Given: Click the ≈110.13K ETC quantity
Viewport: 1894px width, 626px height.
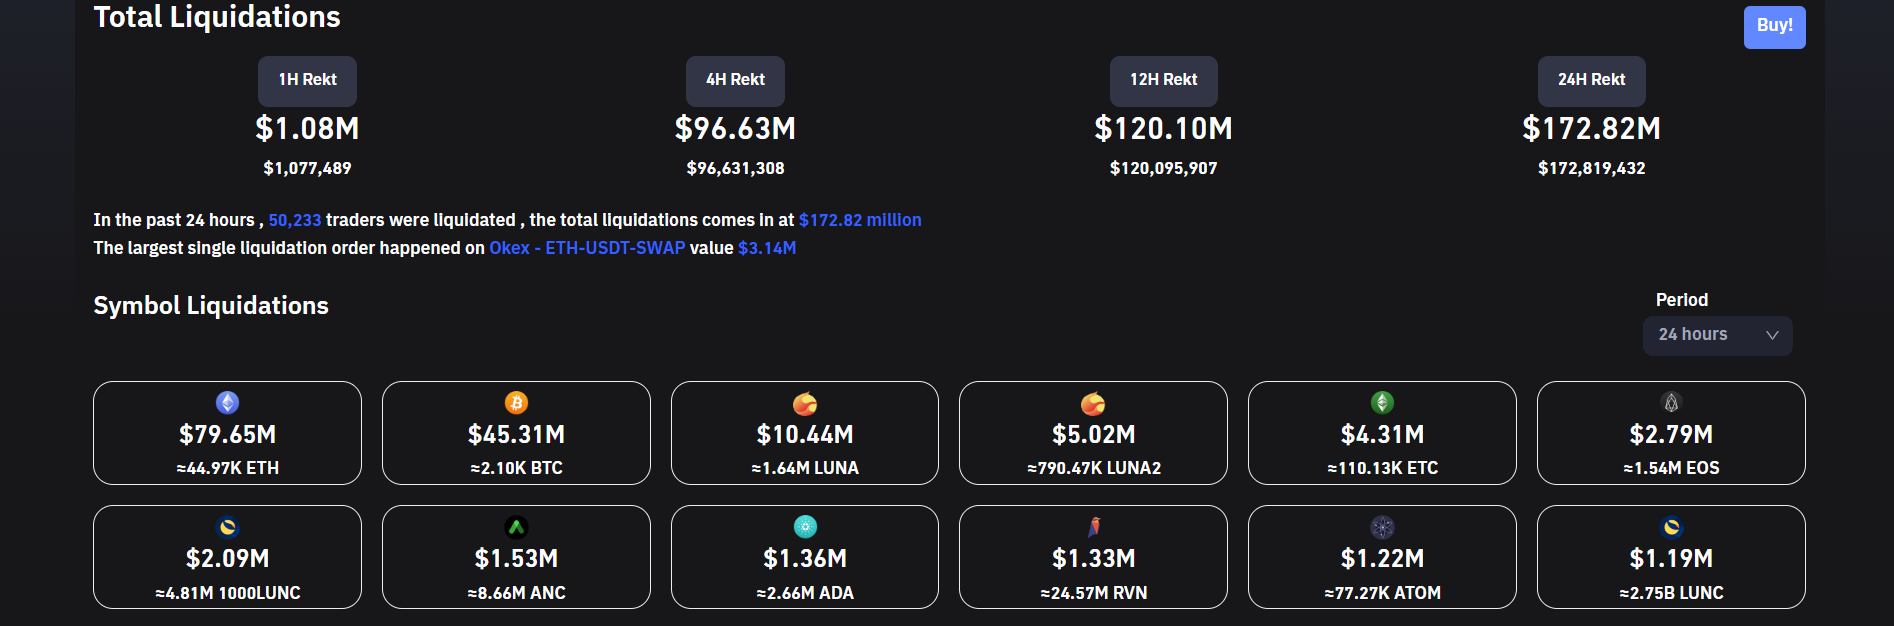Looking at the screenshot, I should (x=1382, y=468).
